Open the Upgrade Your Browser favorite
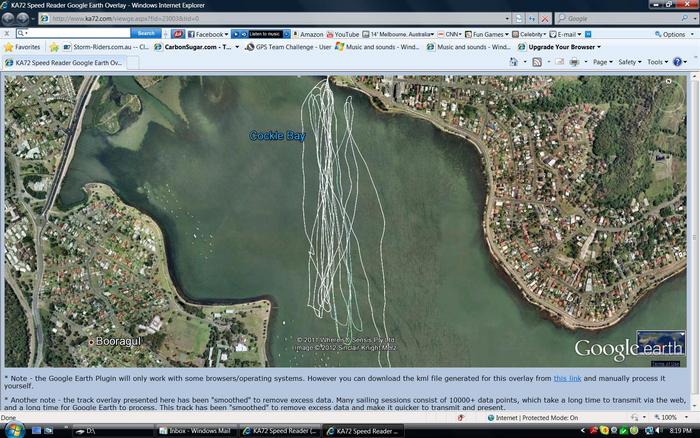700x438 pixels. pyautogui.click(x=559, y=47)
